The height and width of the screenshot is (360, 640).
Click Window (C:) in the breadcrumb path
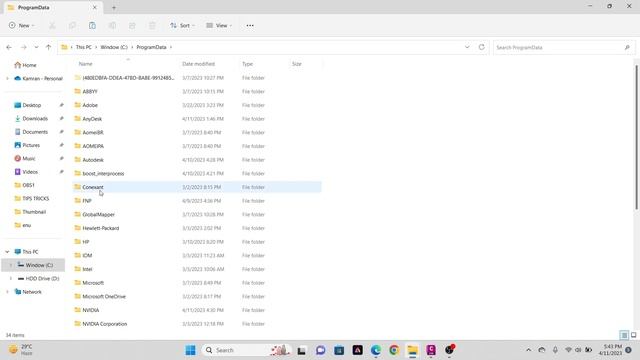[x=114, y=47]
